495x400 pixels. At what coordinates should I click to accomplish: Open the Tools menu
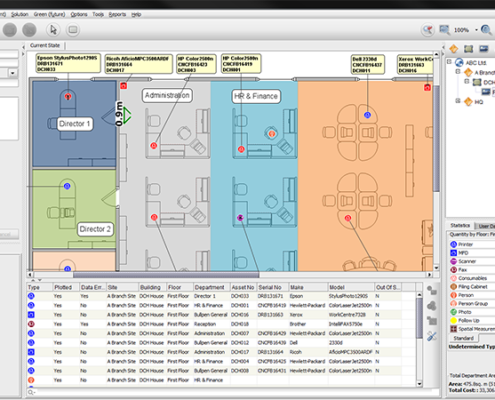pyautogui.click(x=98, y=14)
